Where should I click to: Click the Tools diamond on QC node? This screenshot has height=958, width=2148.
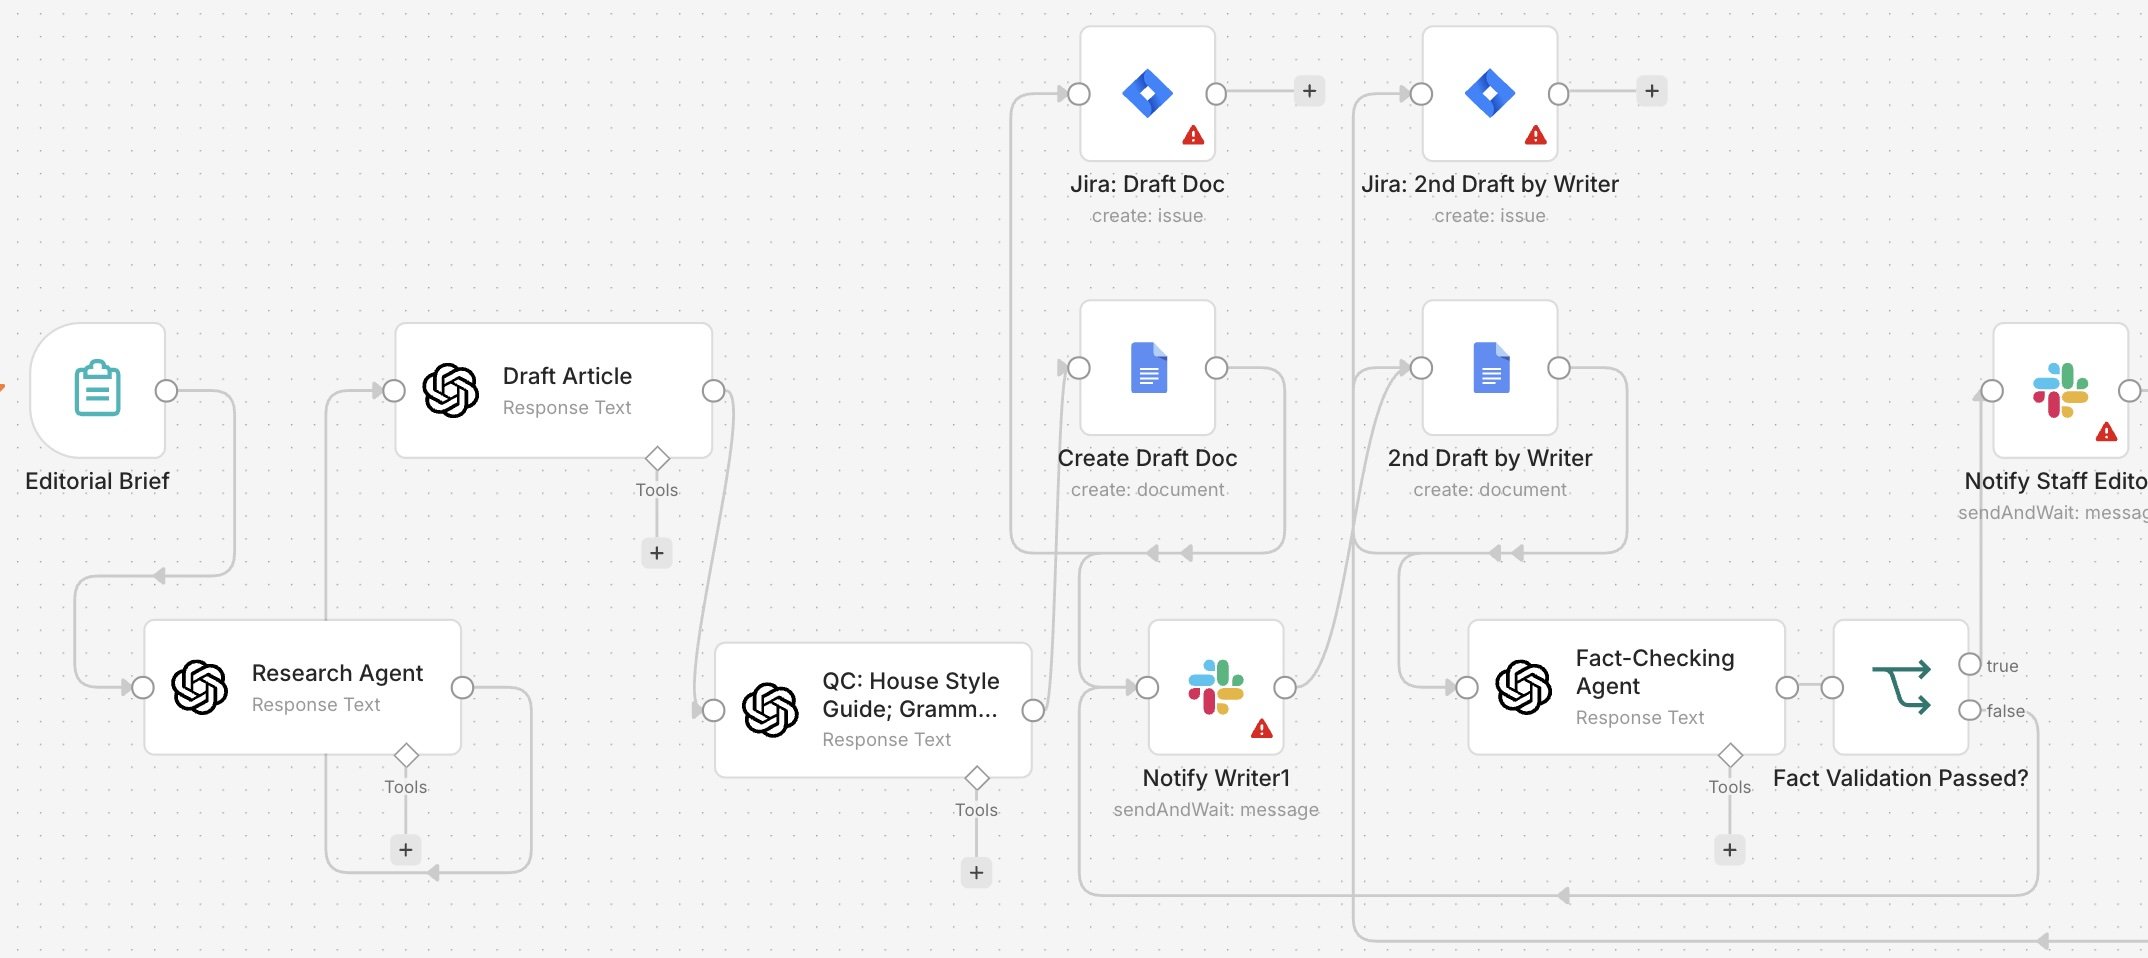click(x=977, y=778)
